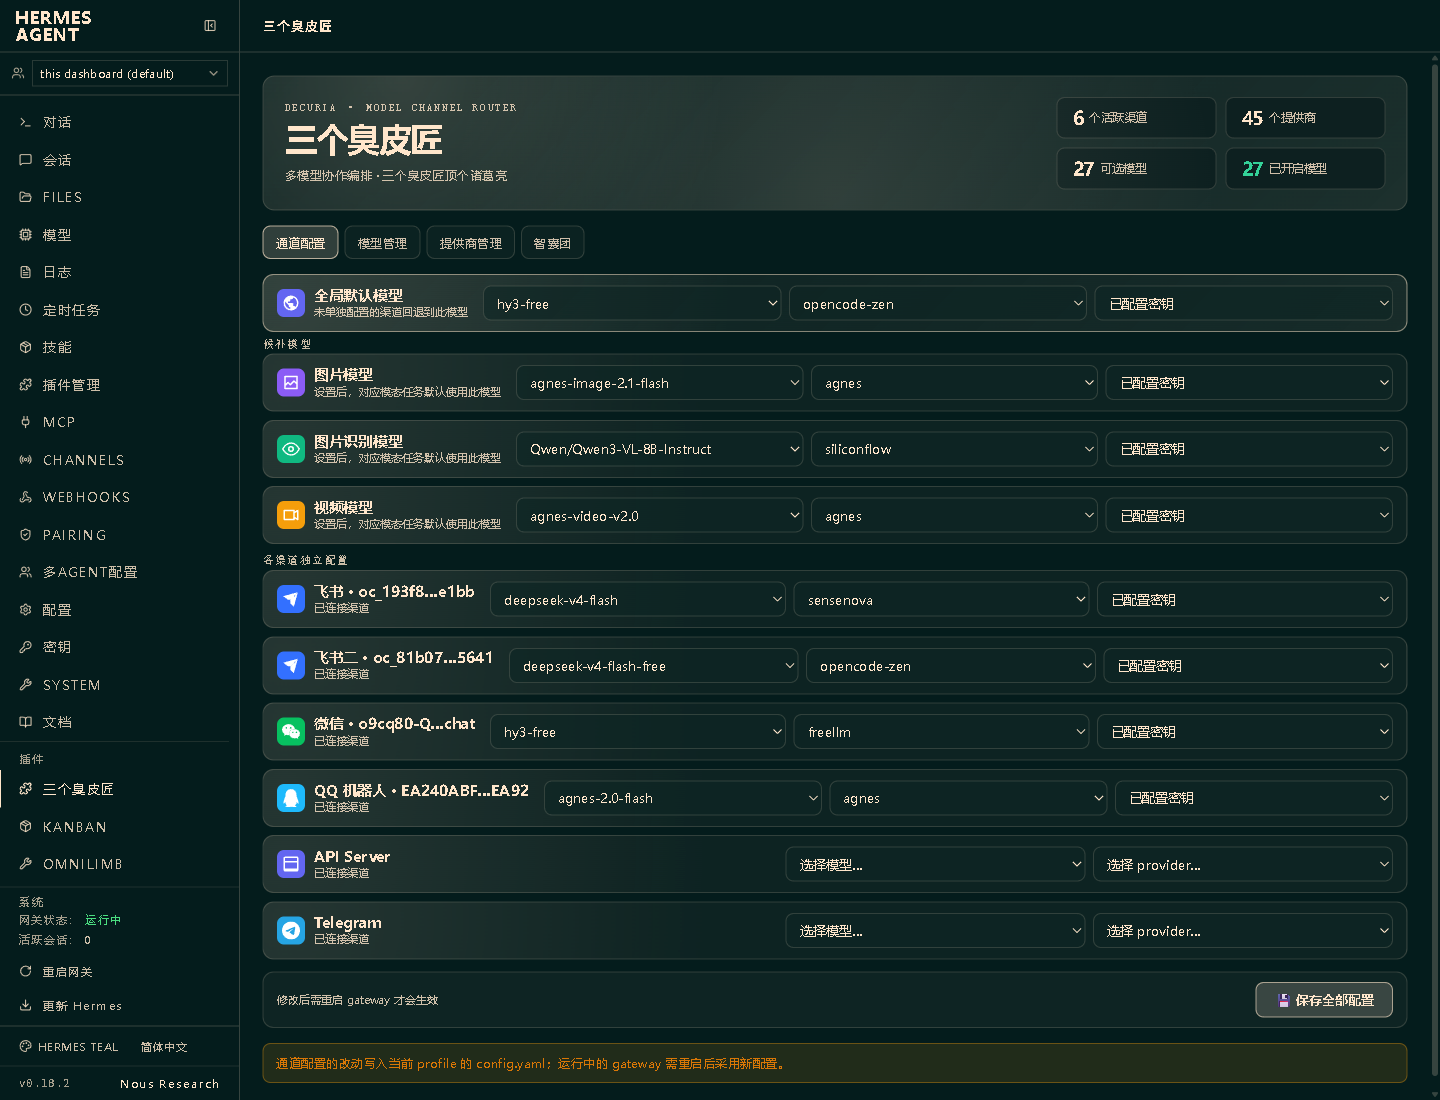Click the 27 可选模型 stat card

click(1136, 169)
